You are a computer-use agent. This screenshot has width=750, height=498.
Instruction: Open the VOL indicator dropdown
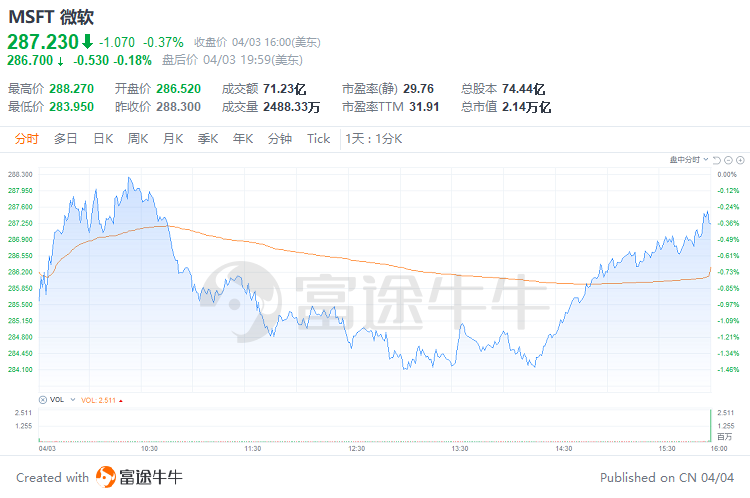point(73,399)
